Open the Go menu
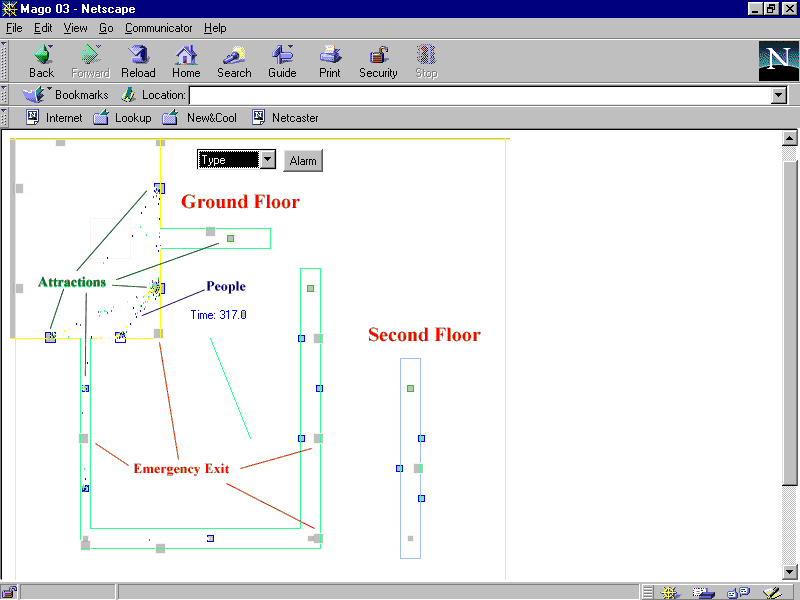This screenshot has height=600, width=800. tap(106, 28)
